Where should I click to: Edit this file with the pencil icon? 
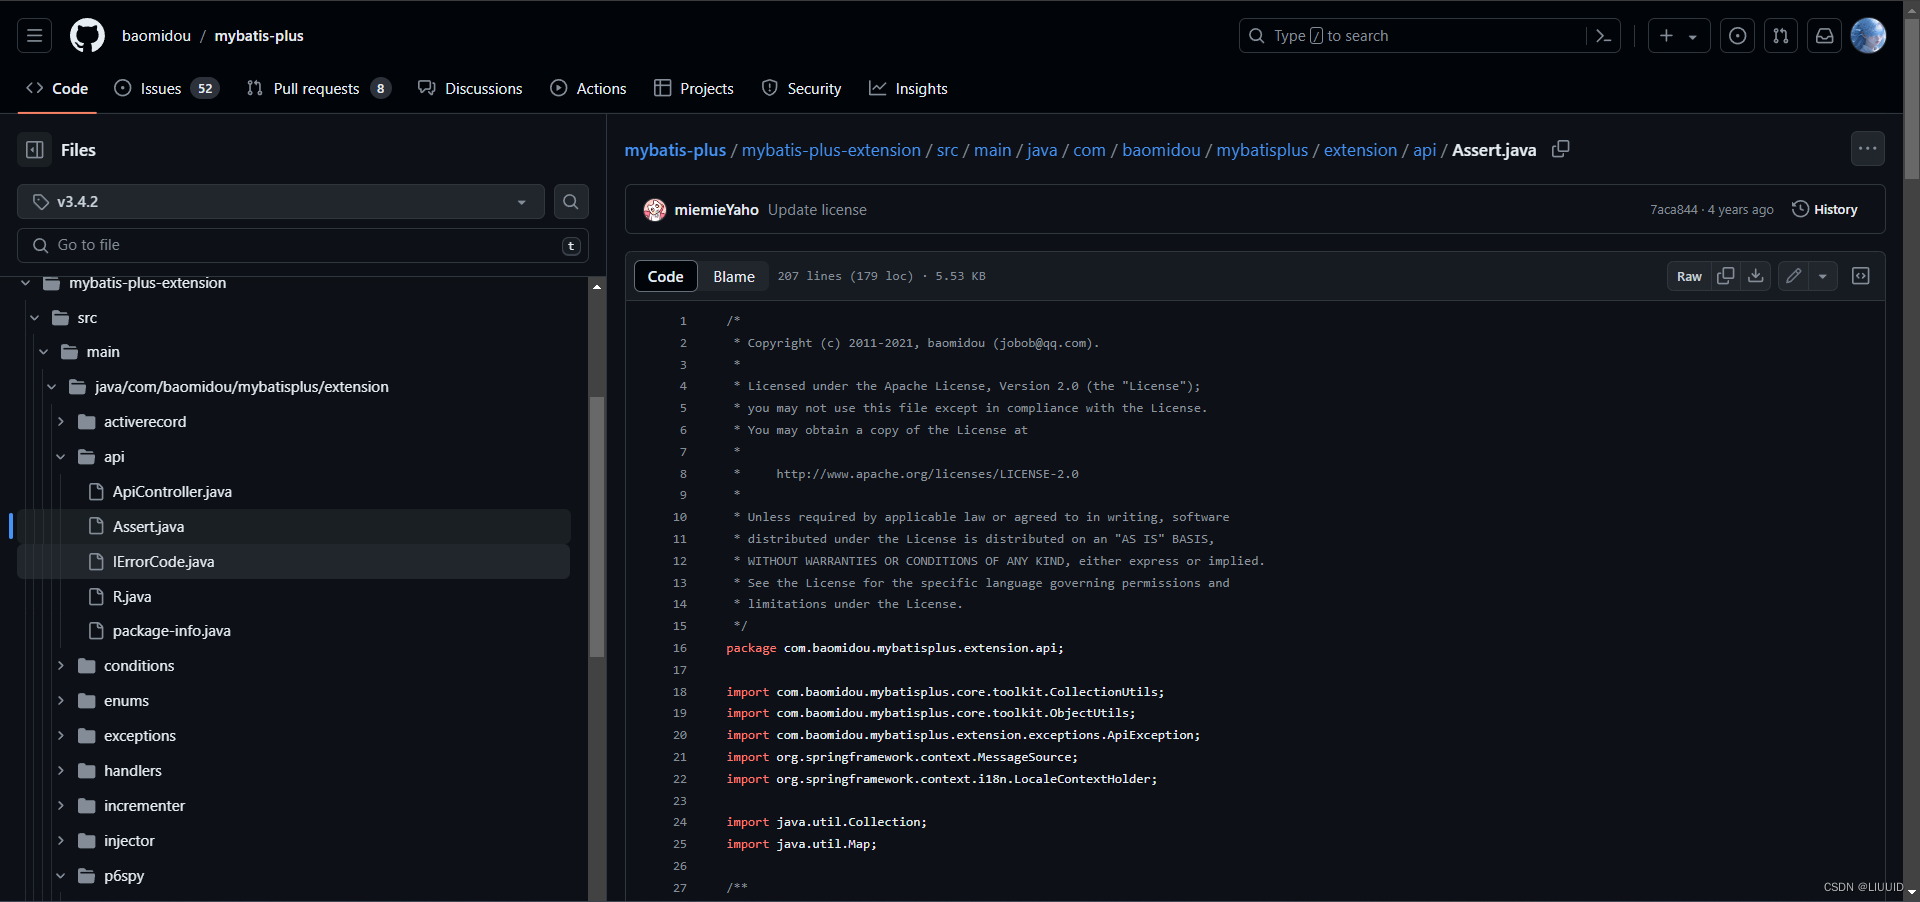1792,276
